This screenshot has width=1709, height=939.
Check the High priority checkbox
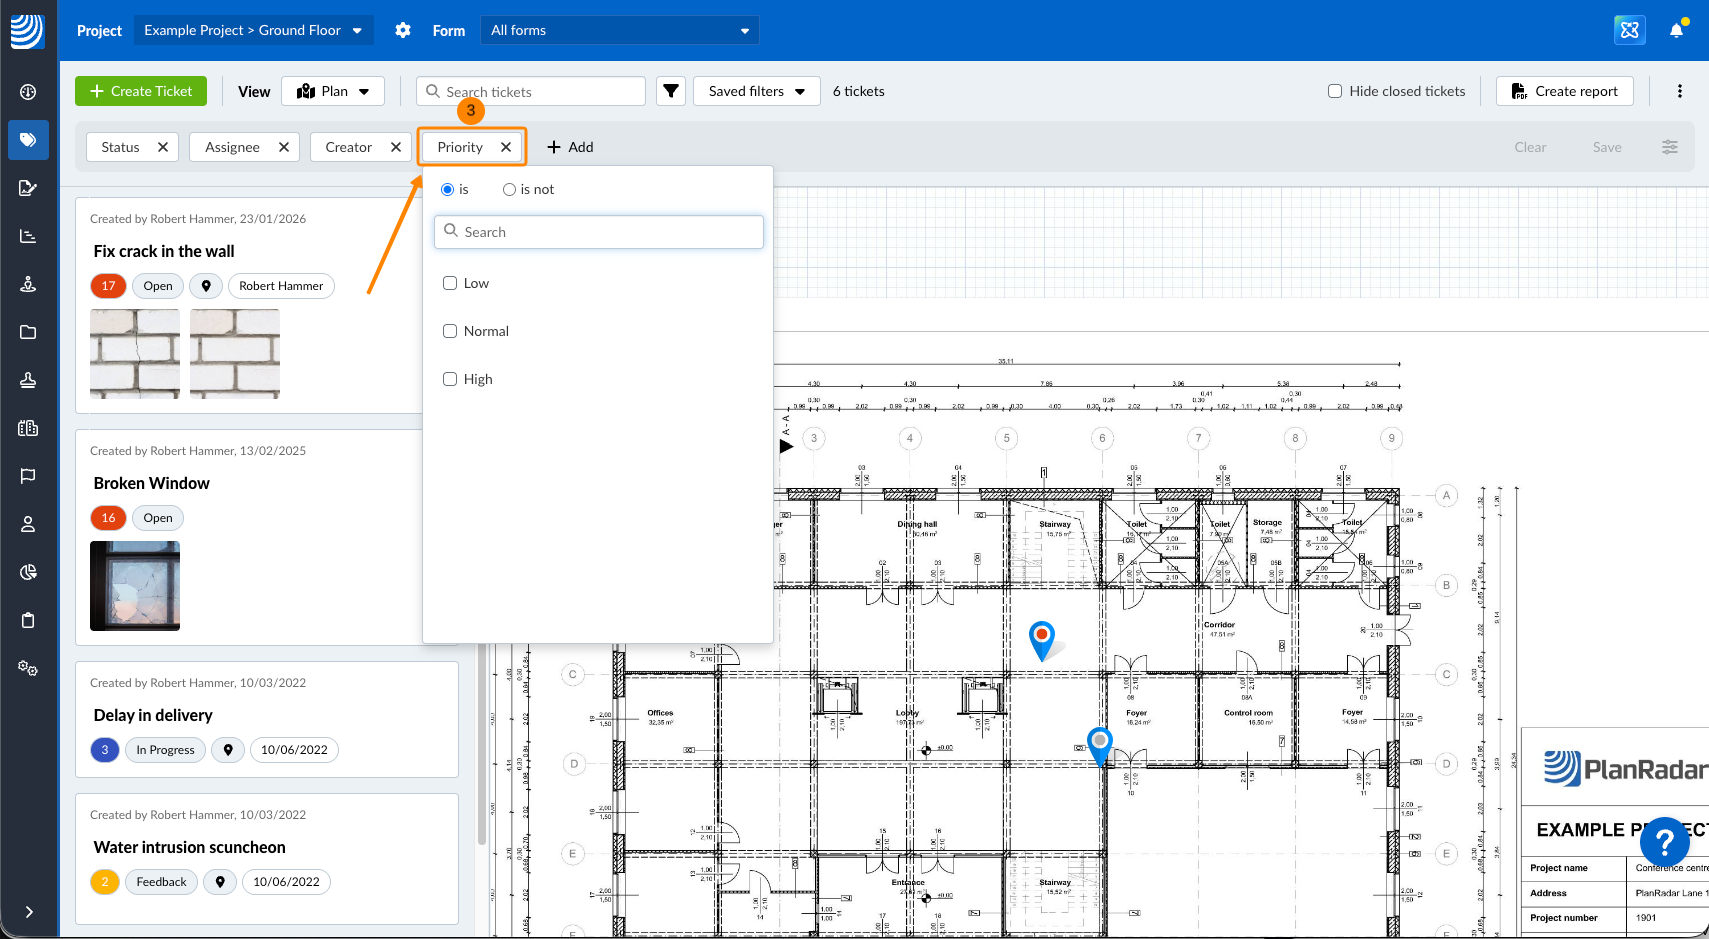(x=450, y=379)
